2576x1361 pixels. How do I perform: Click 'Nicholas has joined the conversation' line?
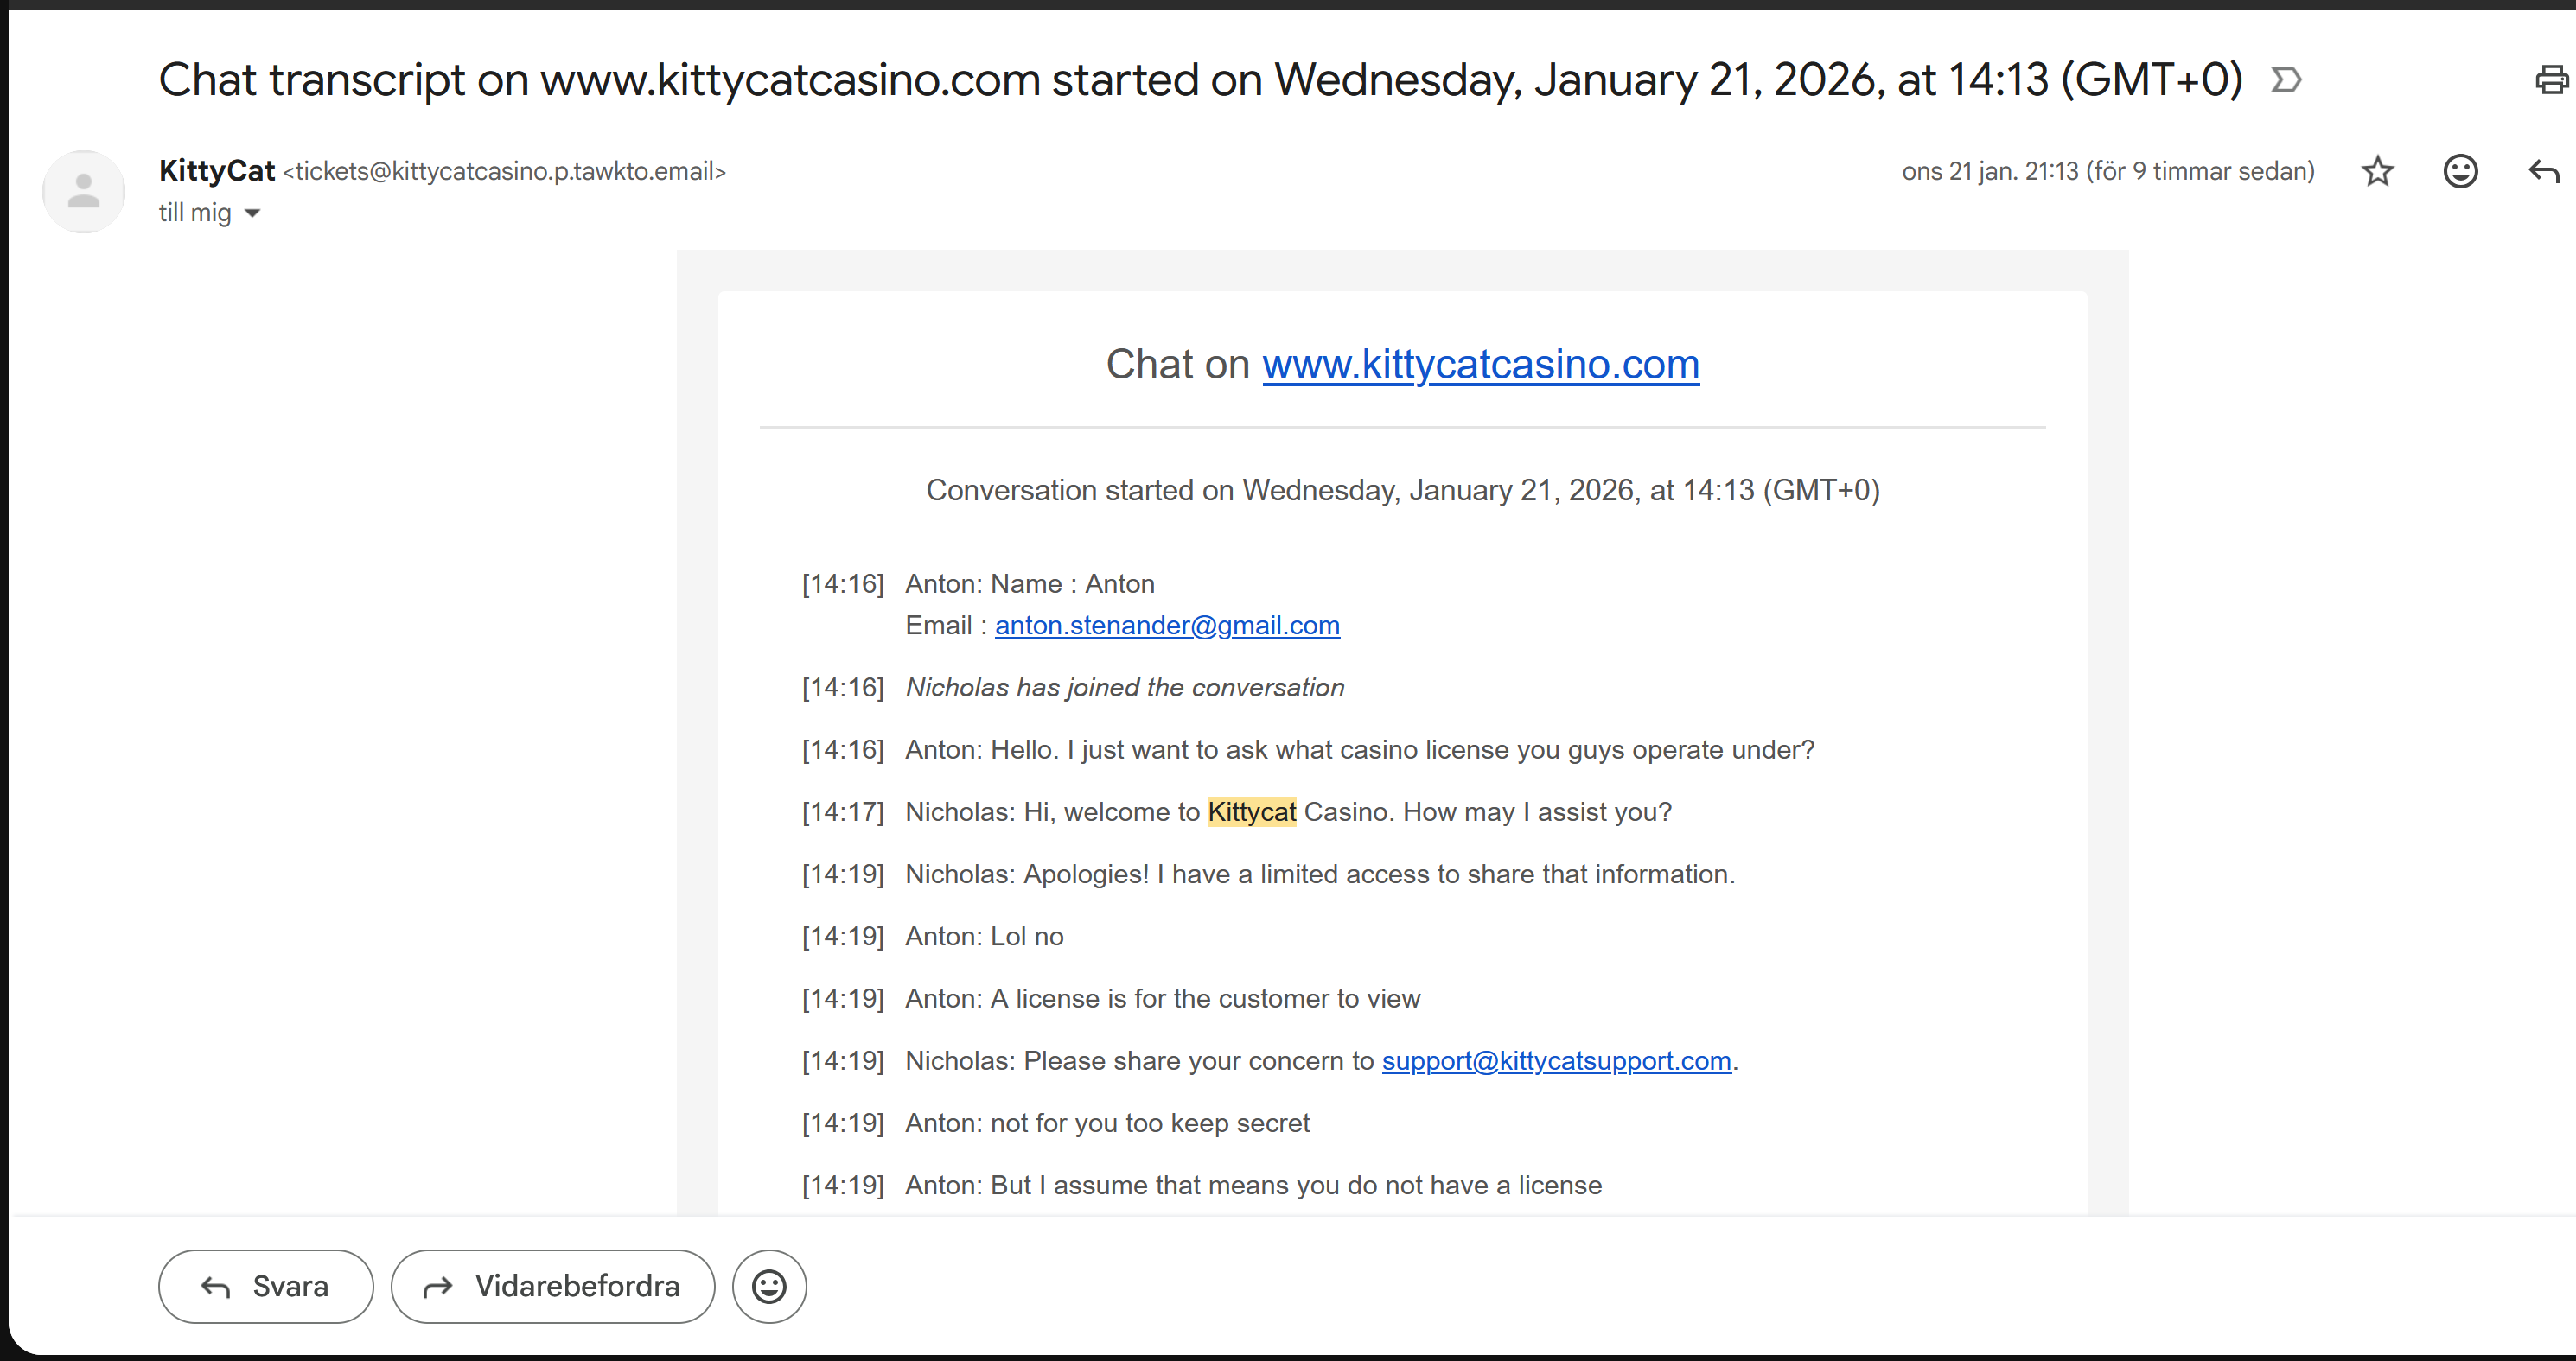click(1125, 688)
